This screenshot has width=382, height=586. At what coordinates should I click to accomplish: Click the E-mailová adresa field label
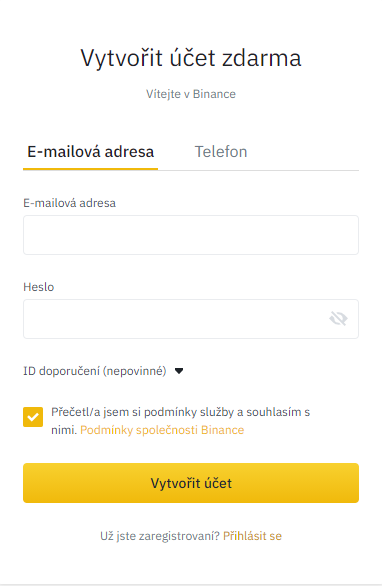(70, 203)
